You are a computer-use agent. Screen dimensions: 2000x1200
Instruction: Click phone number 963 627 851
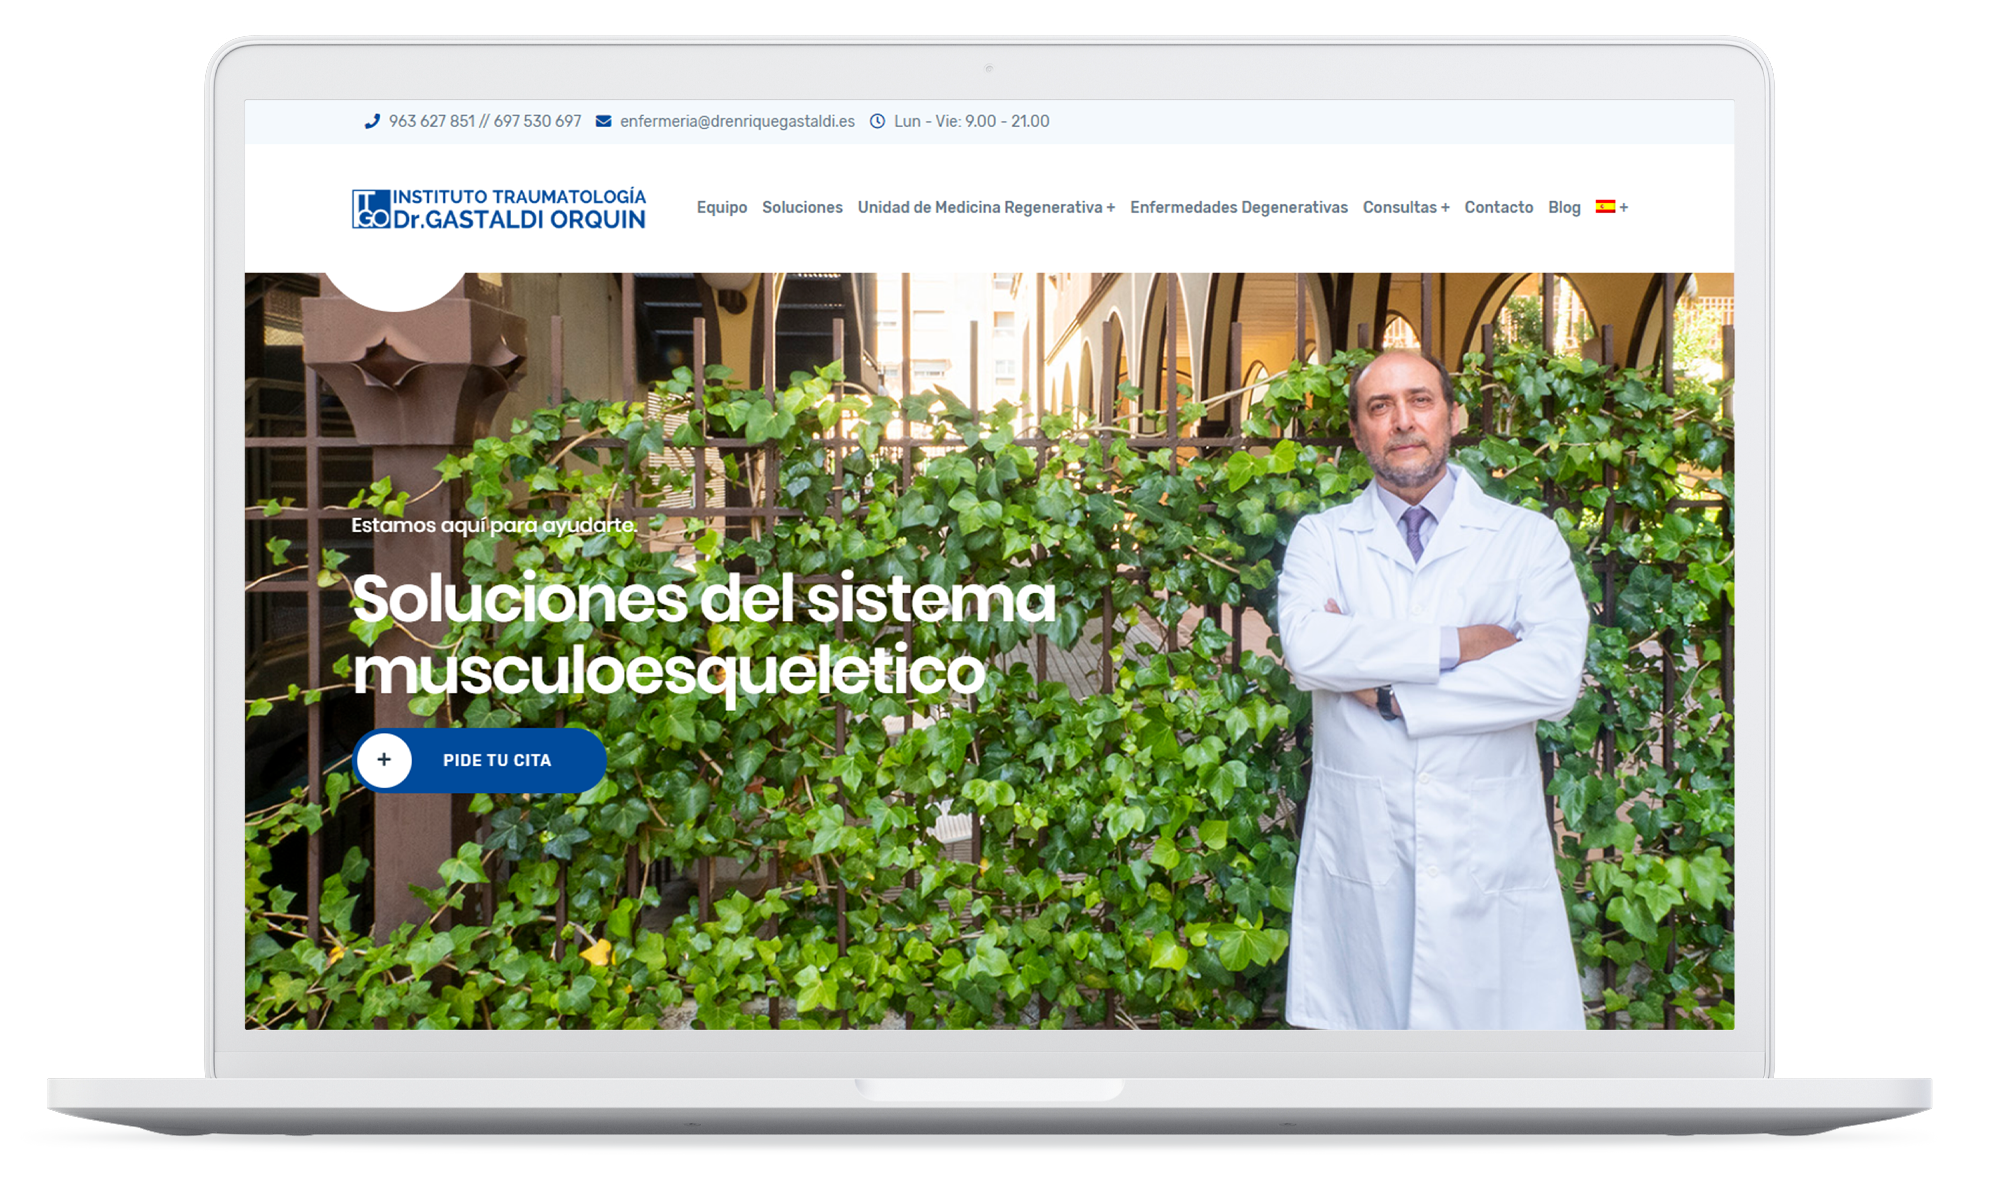[432, 121]
